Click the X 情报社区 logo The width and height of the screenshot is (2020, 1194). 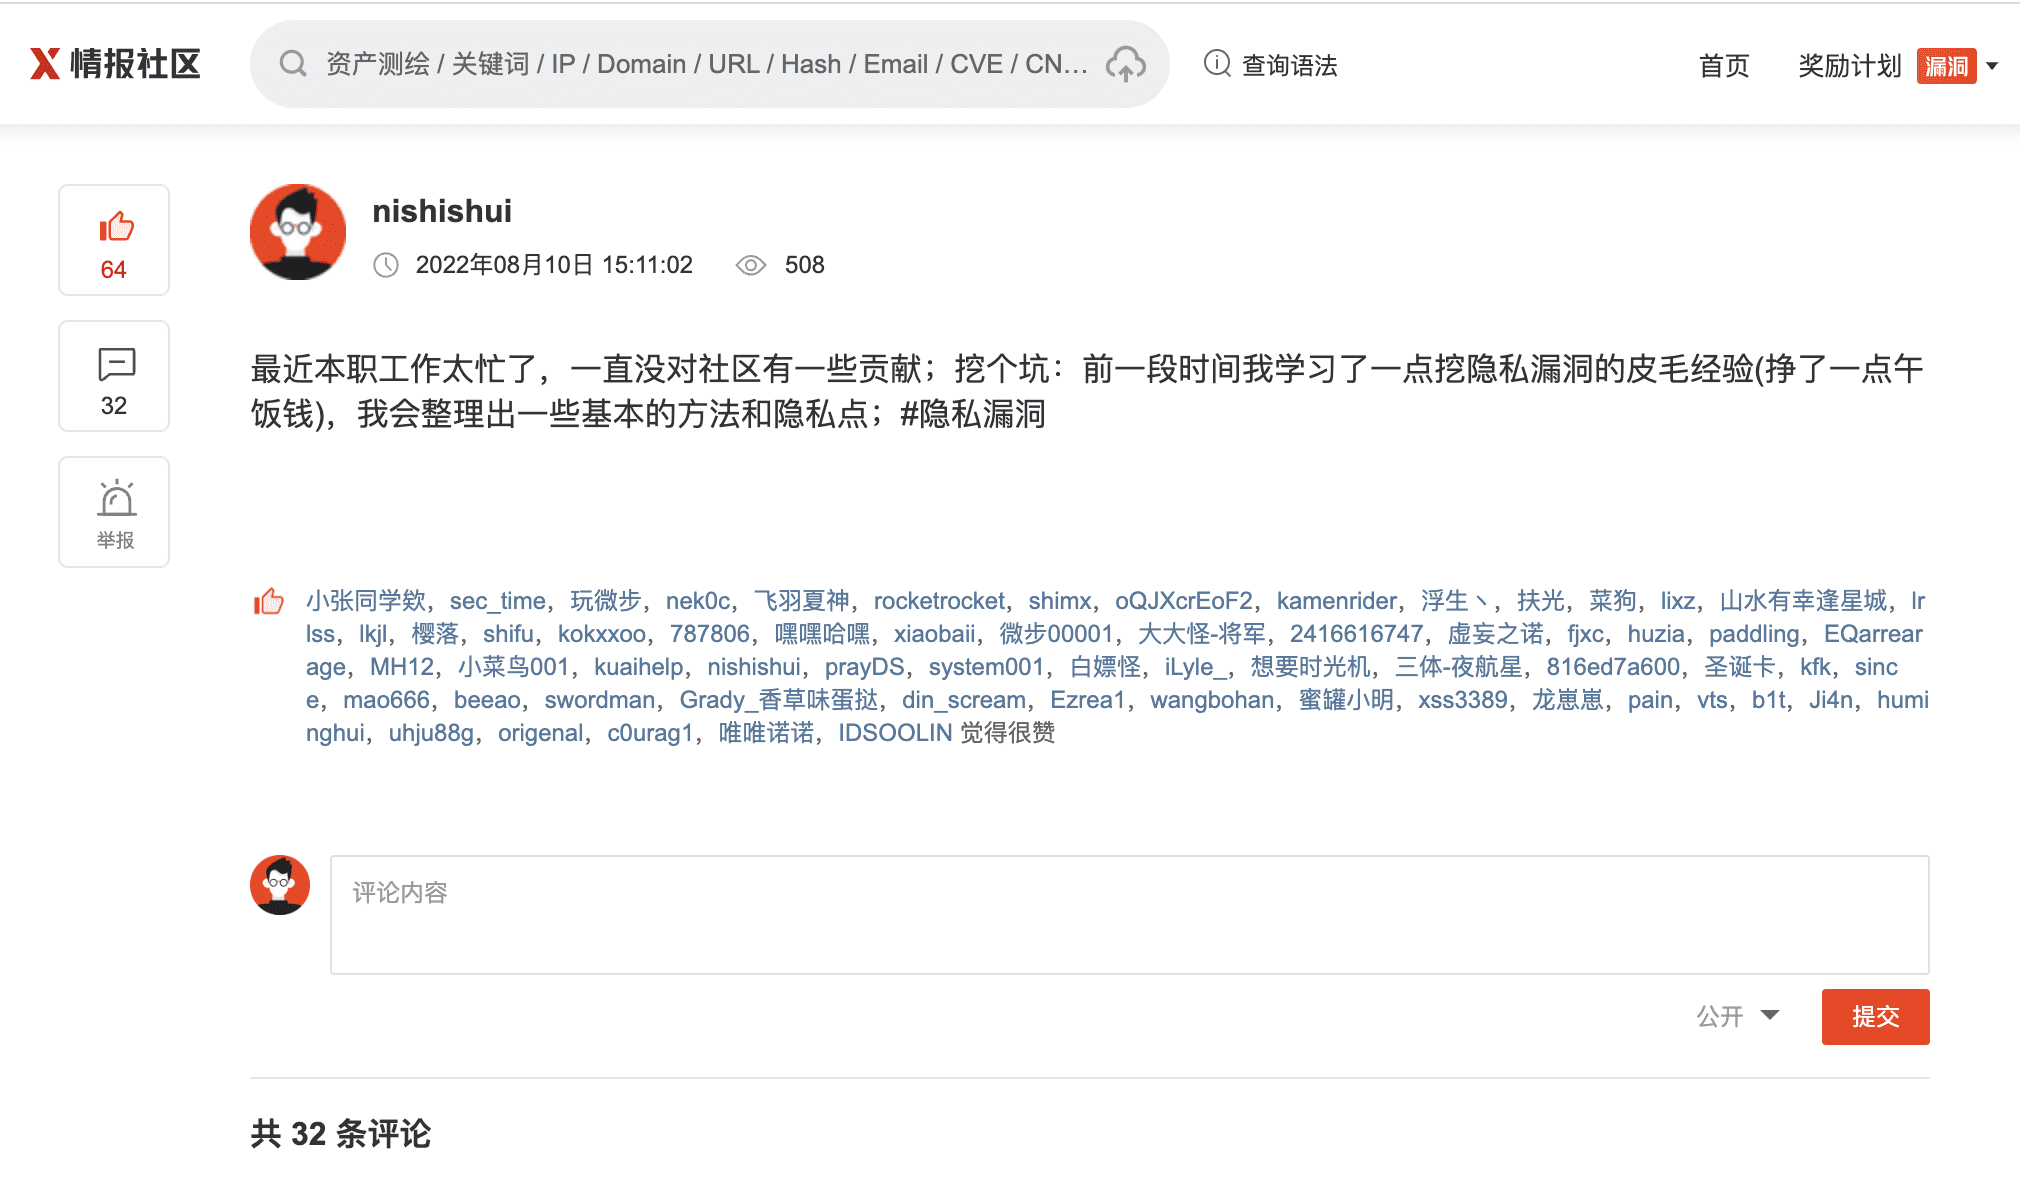tap(113, 63)
